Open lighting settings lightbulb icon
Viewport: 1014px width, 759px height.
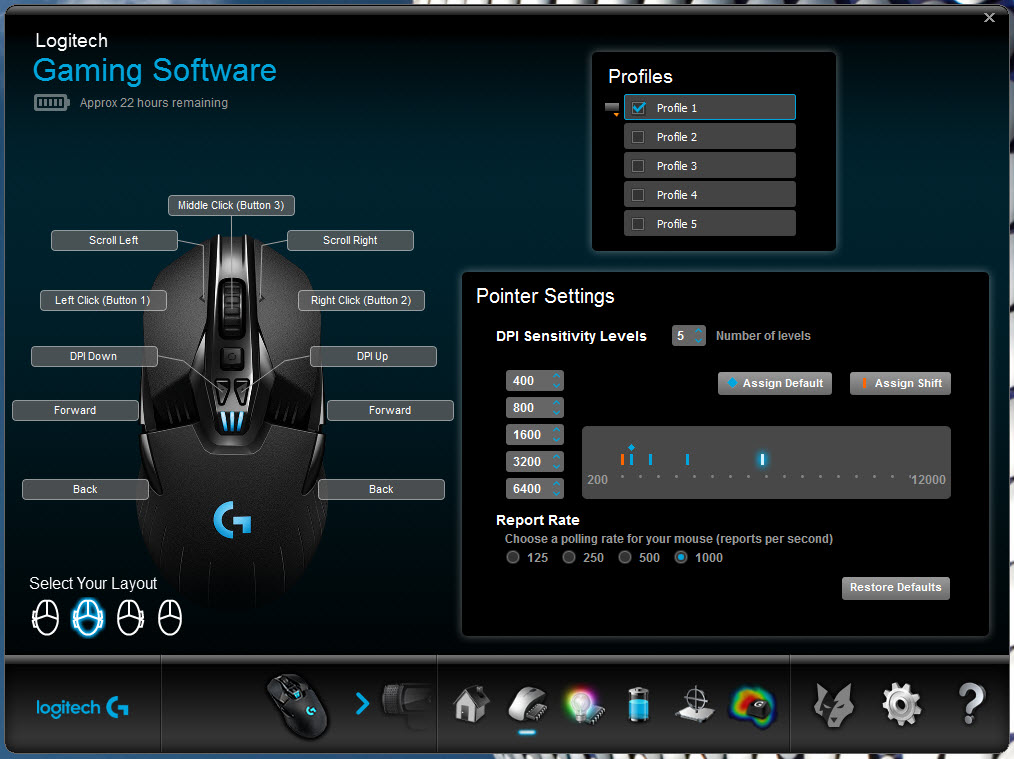tap(585, 706)
